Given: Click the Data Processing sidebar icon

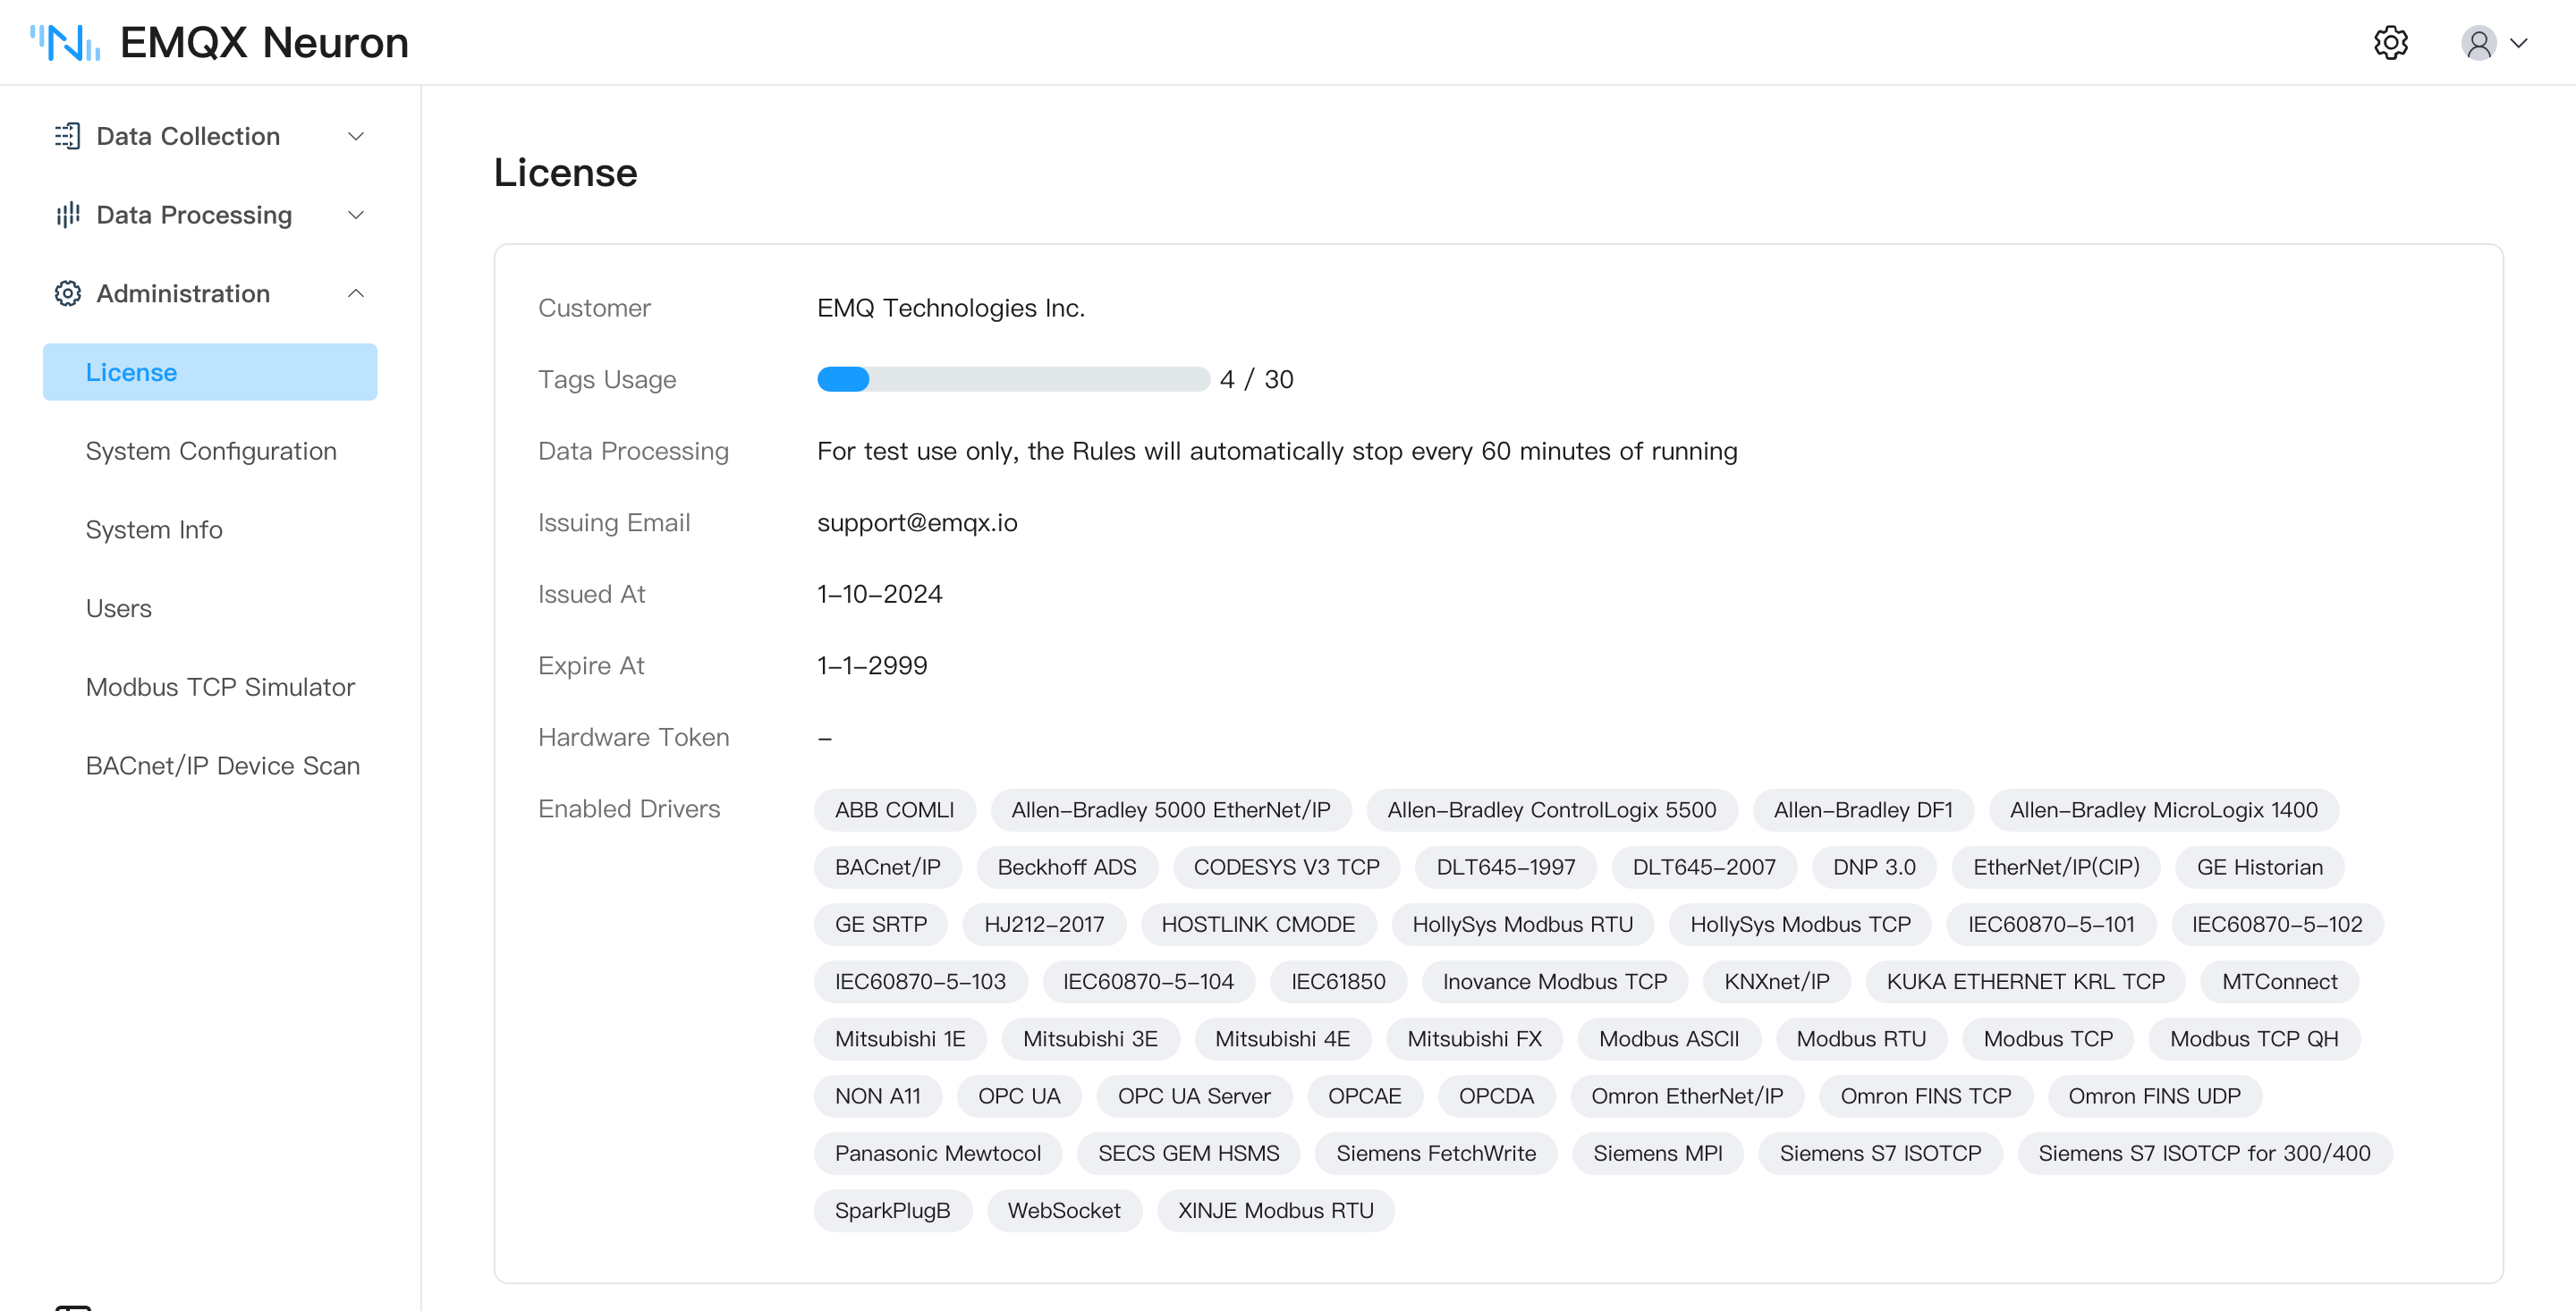Looking at the screenshot, I should [x=67, y=215].
